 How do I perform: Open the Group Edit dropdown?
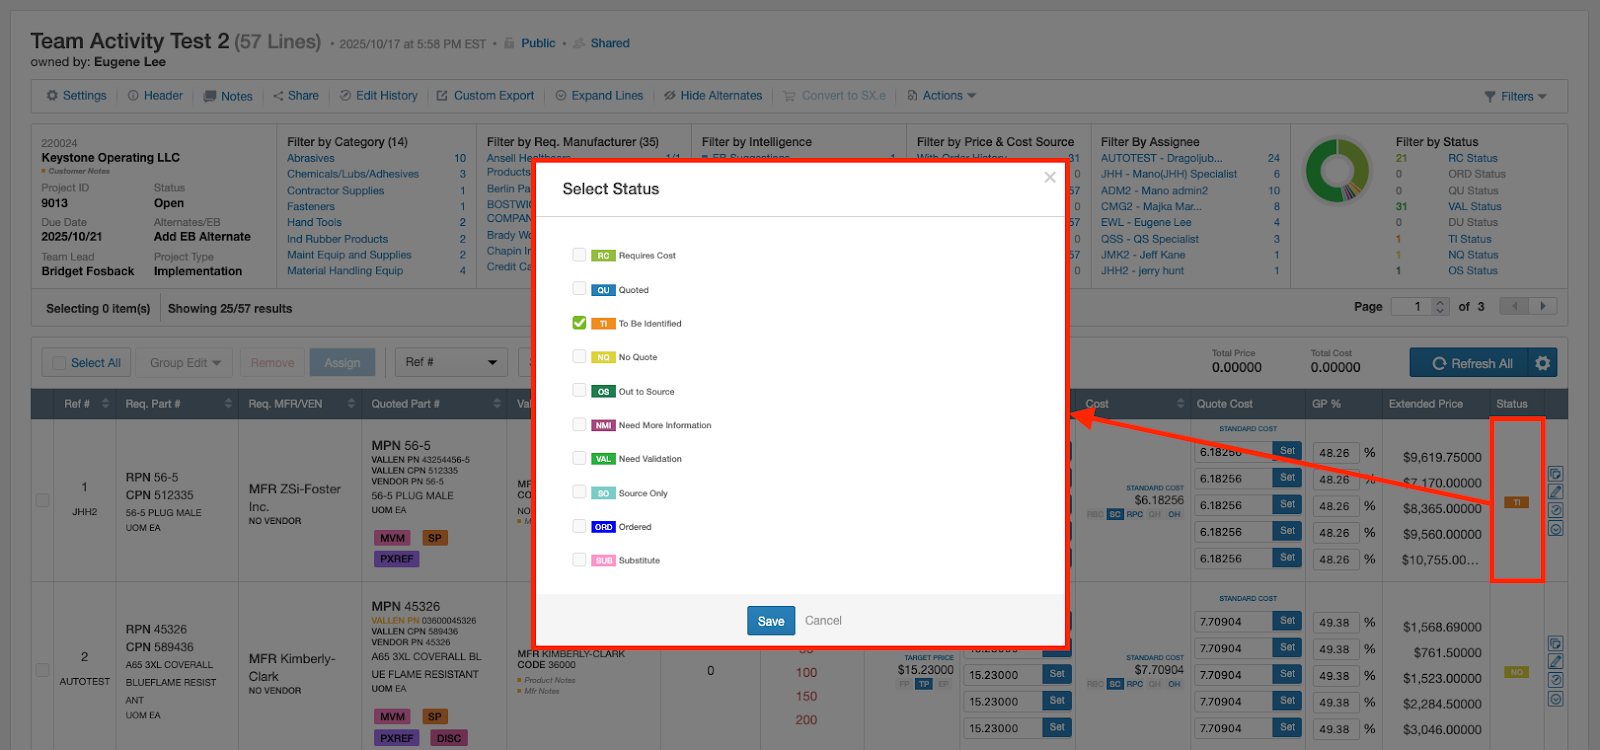pos(185,363)
